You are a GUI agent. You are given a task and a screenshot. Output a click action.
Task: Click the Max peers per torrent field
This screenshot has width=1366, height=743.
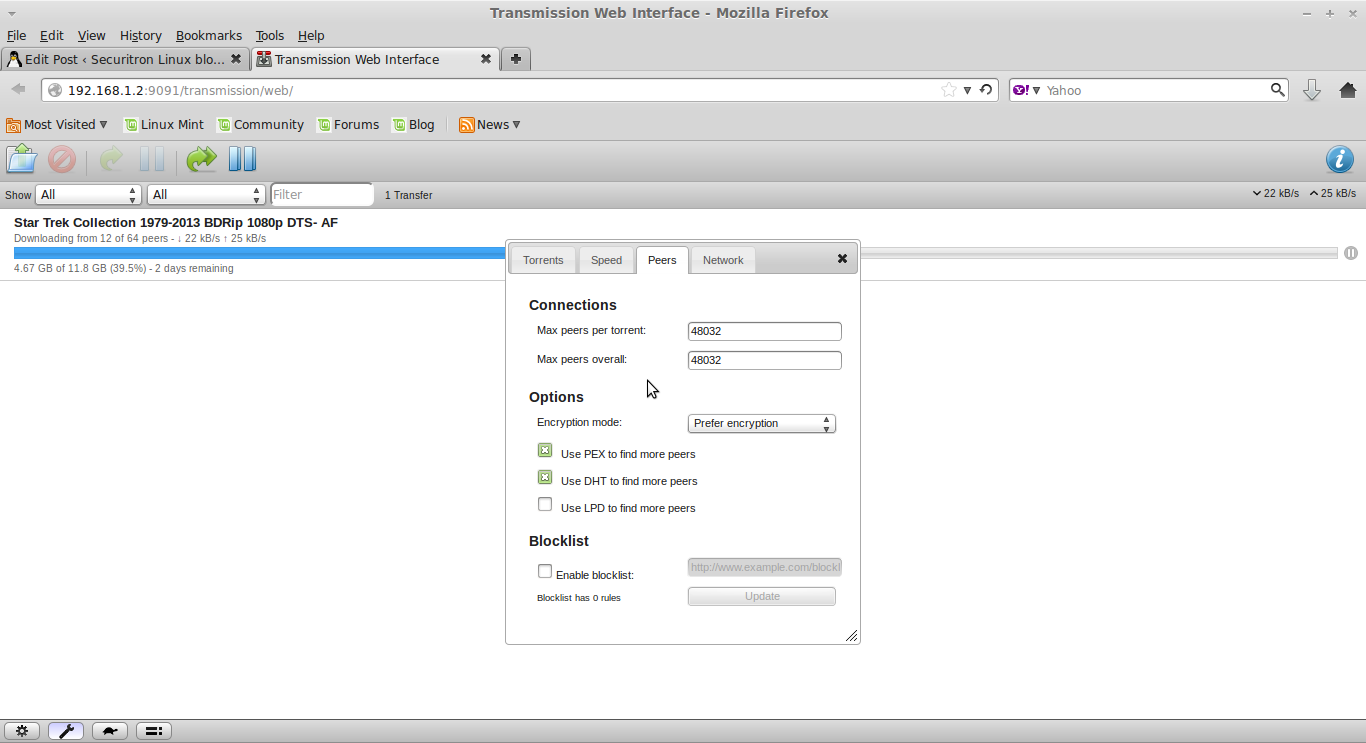point(765,331)
